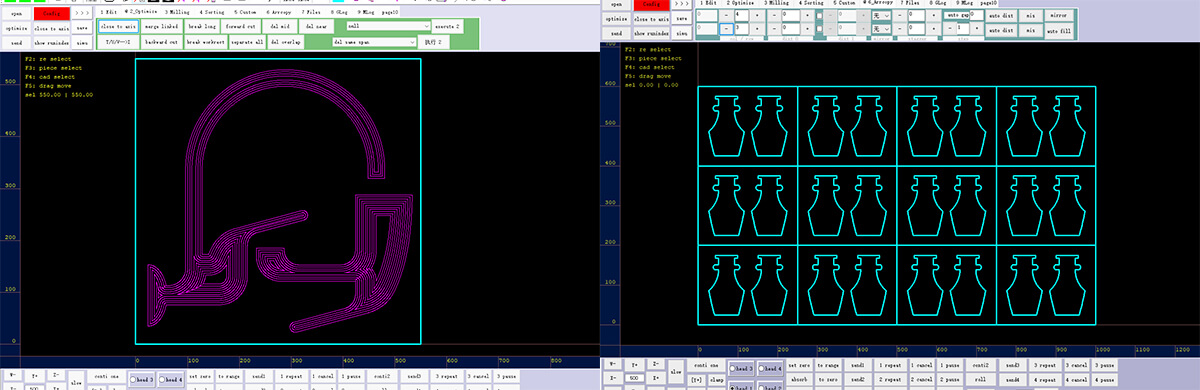Open the 'del same span' dropdown

(x=375, y=42)
